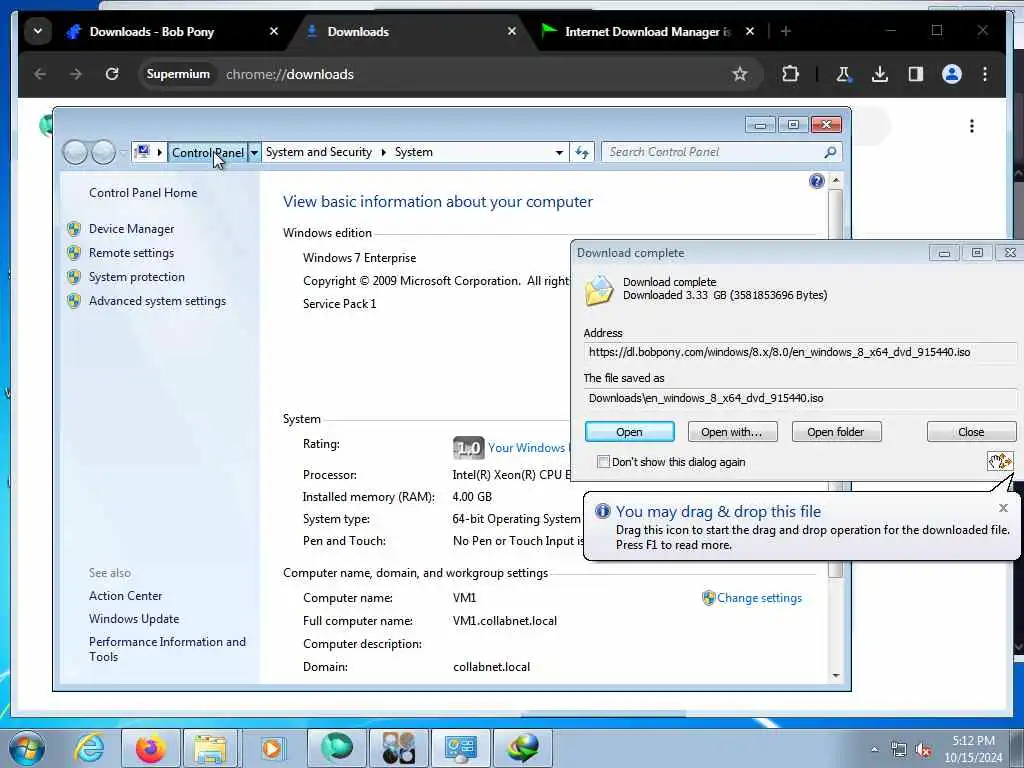The image size is (1024, 768).
Task: Open Control Panel help icon
Action: 816,181
